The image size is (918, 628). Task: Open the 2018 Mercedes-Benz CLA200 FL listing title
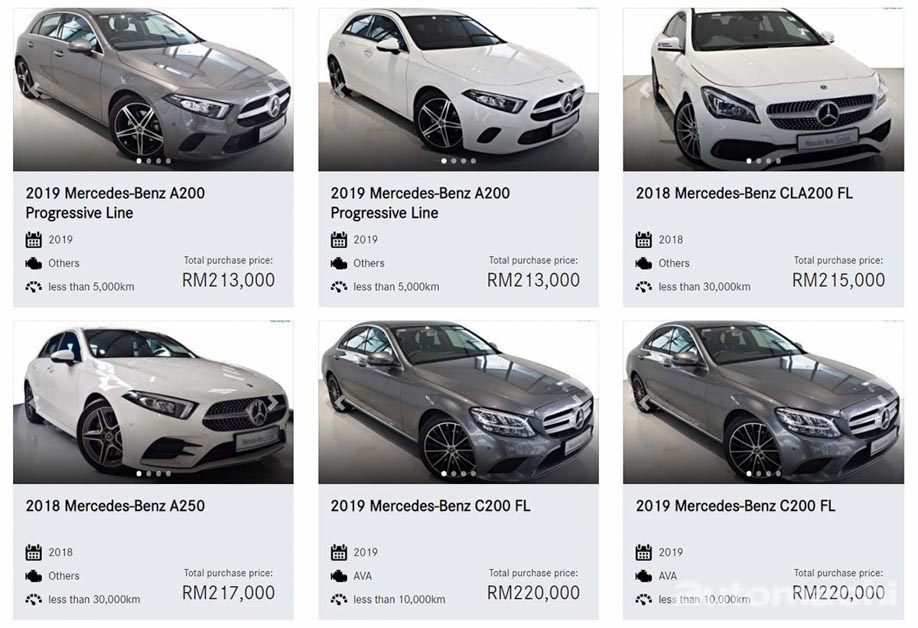pyautogui.click(x=744, y=193)
